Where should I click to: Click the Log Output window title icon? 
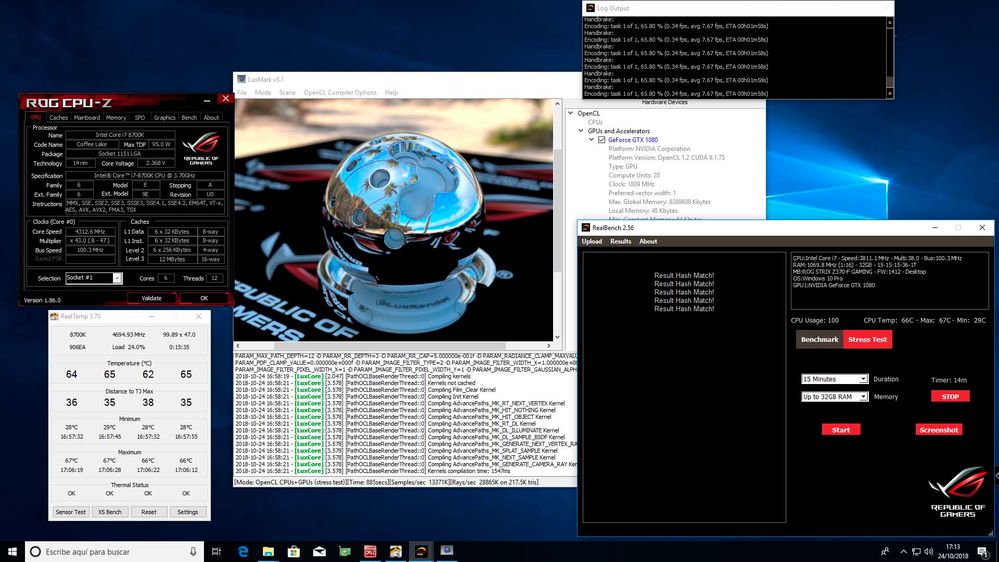pos(590,8)
